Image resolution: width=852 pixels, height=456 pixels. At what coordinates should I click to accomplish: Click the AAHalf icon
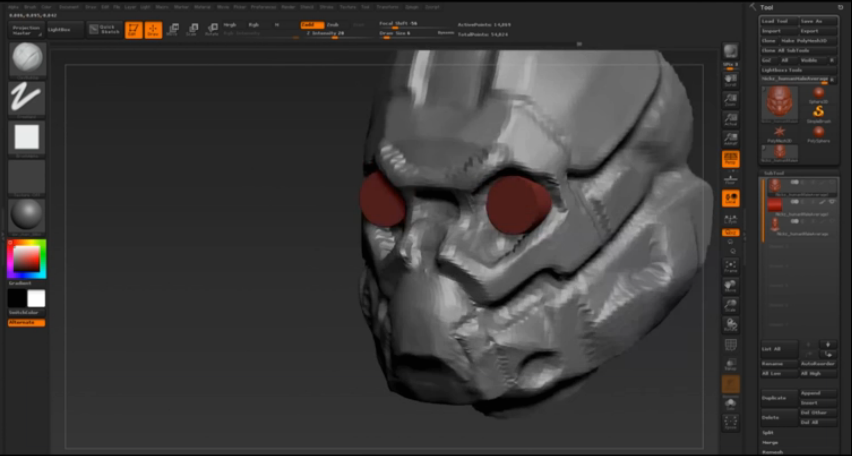[731, 139]
